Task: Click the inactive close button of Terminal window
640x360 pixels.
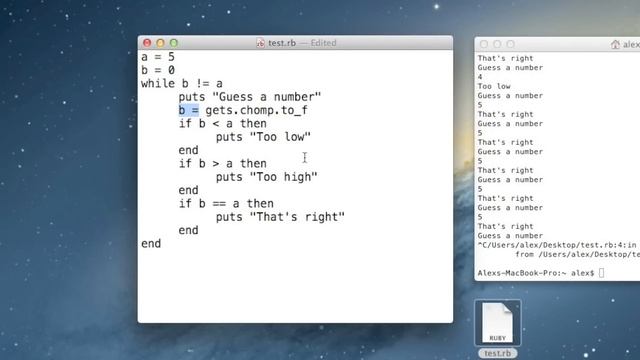Action: (484, 44)
